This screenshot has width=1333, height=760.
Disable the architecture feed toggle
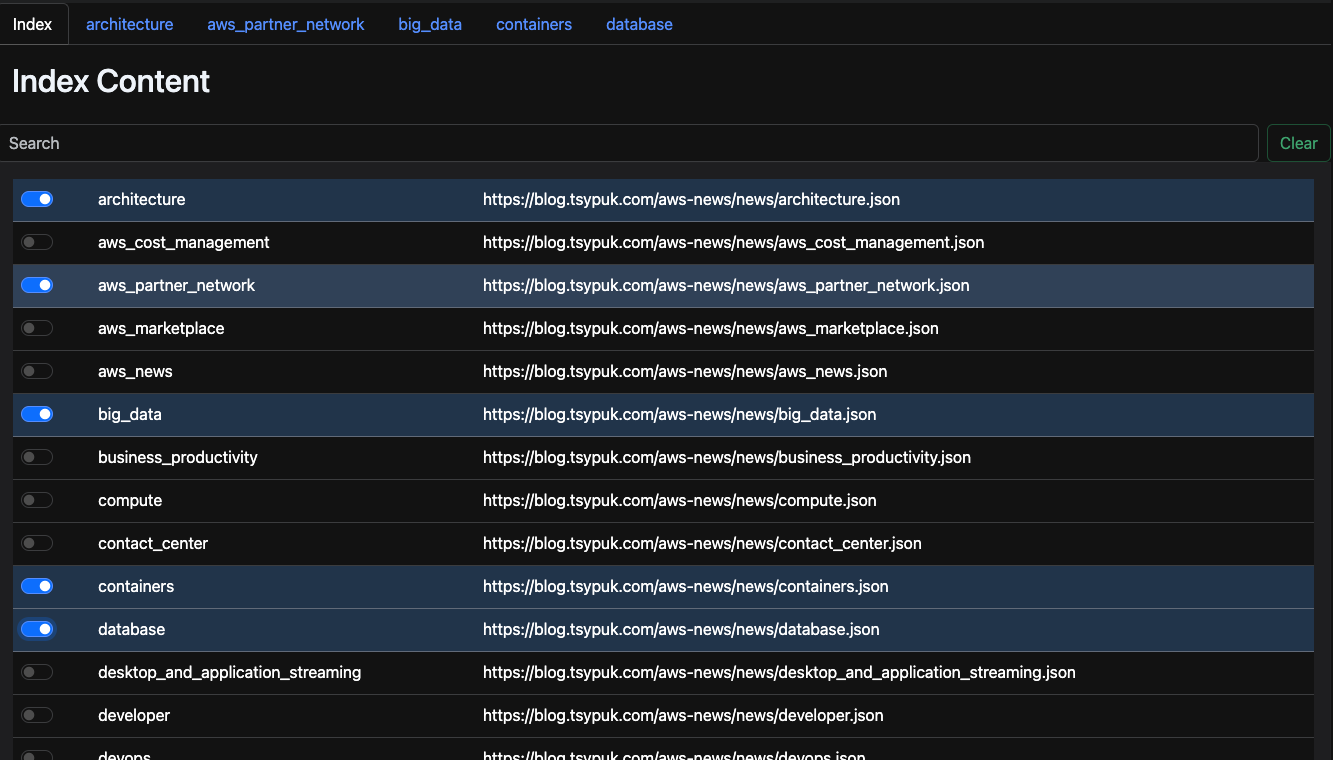point(37,199)
